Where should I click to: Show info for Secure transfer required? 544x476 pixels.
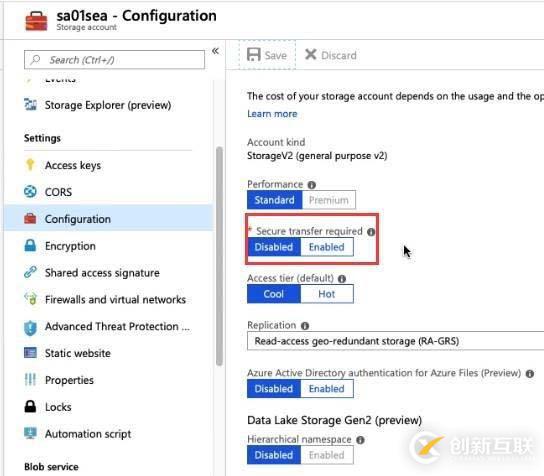pos(371,232)
